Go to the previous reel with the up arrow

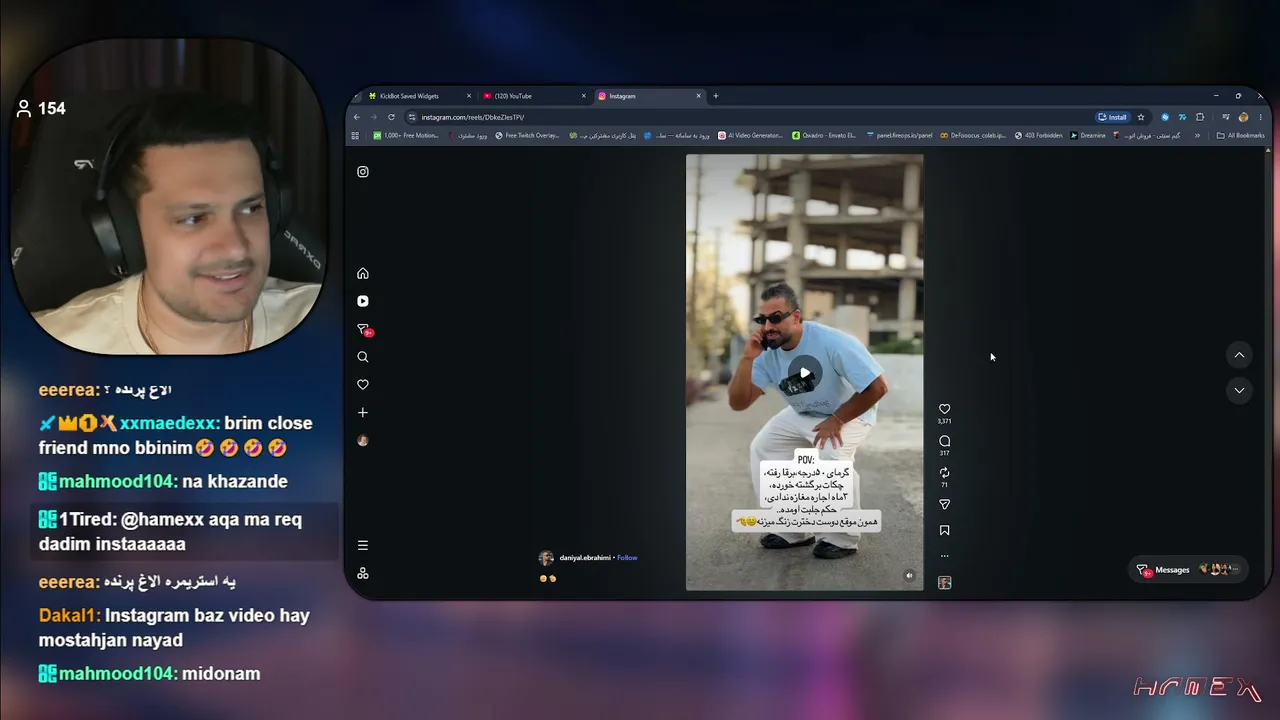(1239, 355)
